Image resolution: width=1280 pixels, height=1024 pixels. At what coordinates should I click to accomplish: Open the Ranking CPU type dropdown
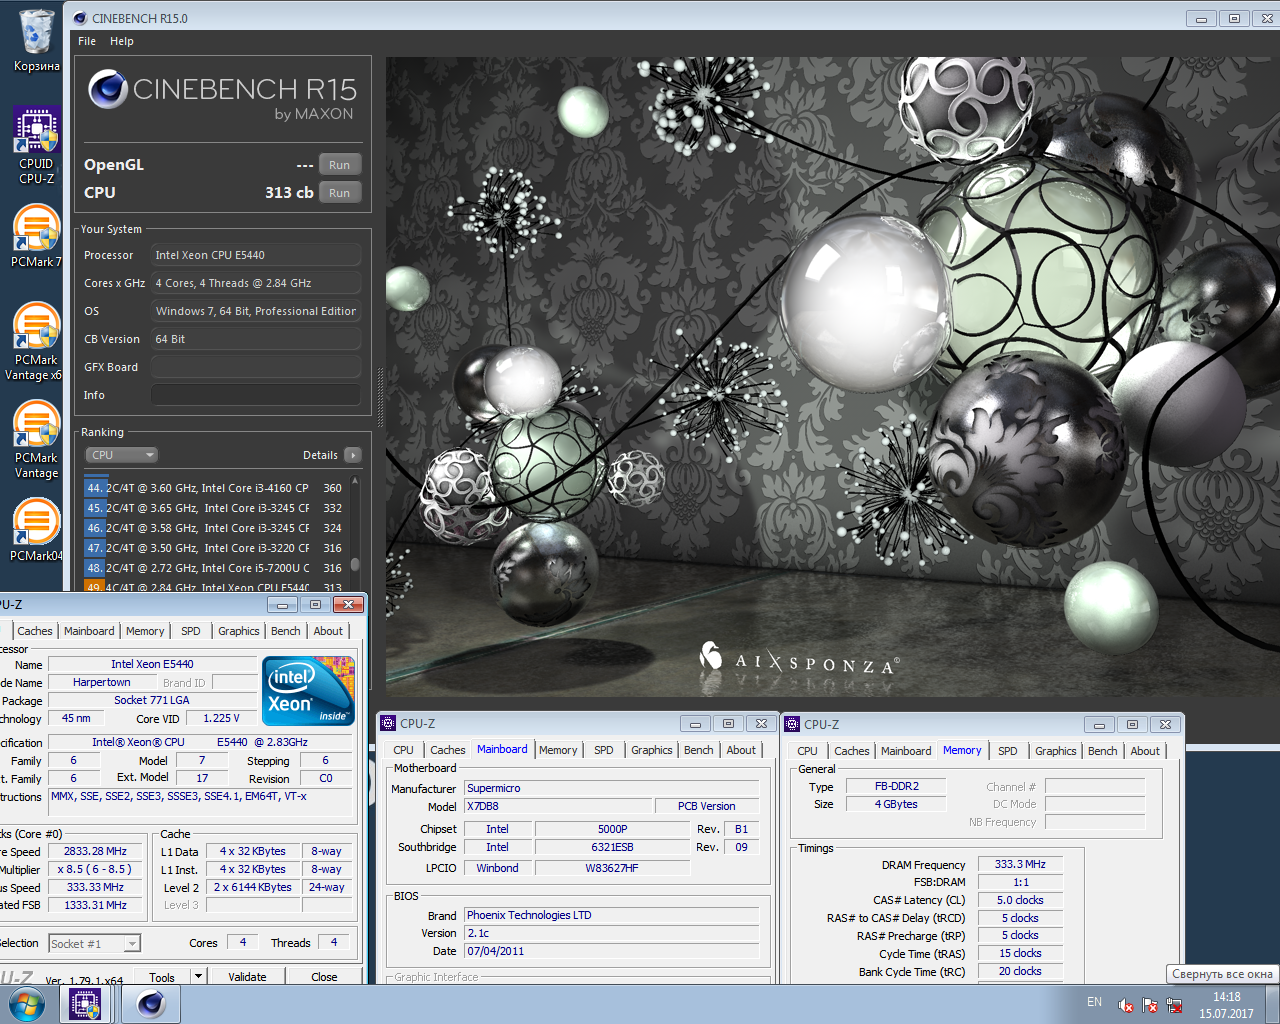(121, 455)
